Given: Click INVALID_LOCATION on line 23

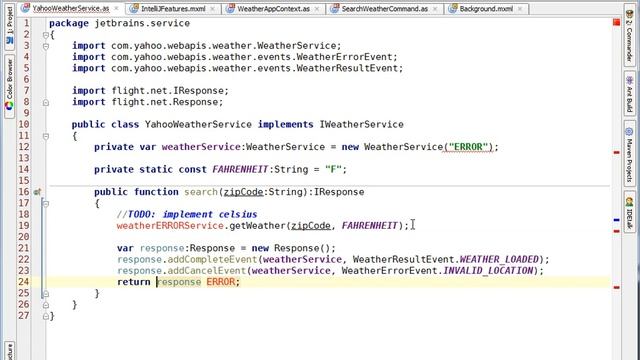Looking at the screenshot, I should 488,271.
